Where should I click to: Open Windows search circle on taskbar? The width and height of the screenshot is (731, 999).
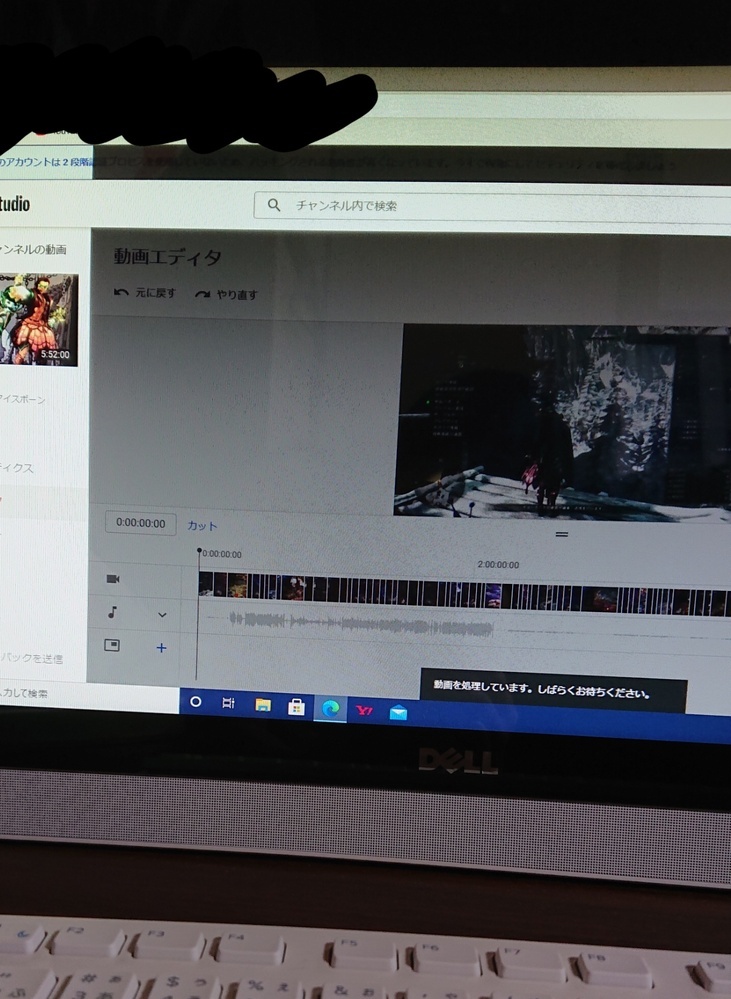click(x=196, y=701)
